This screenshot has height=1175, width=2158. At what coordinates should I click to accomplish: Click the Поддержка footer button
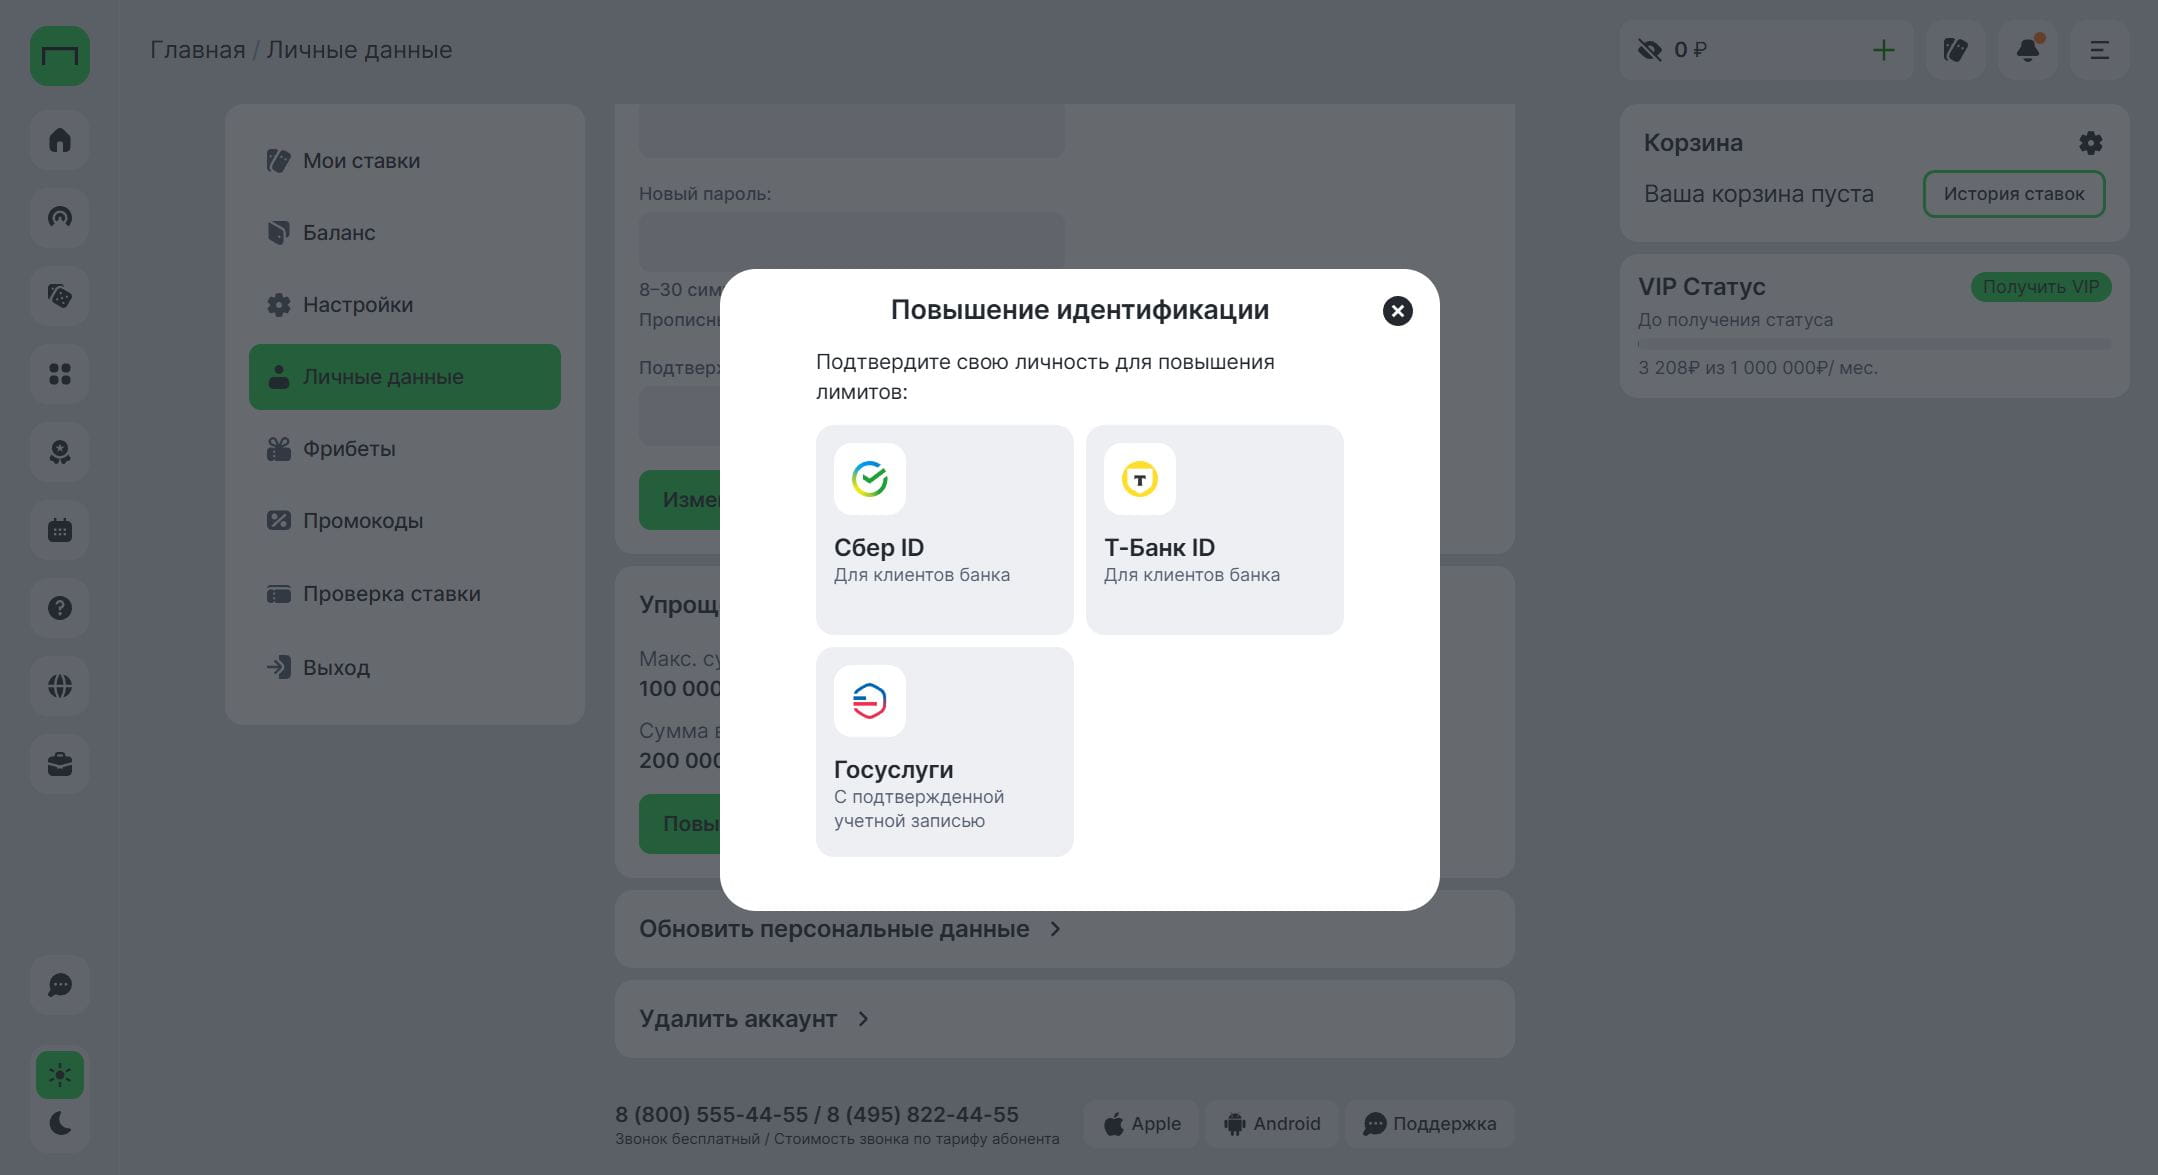(x=1429, y=1124)
